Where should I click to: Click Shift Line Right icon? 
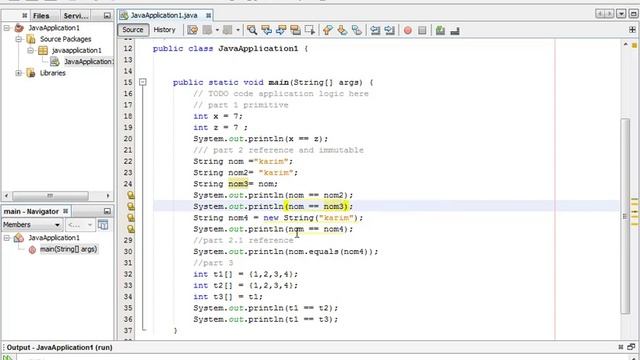click(389, 30)
